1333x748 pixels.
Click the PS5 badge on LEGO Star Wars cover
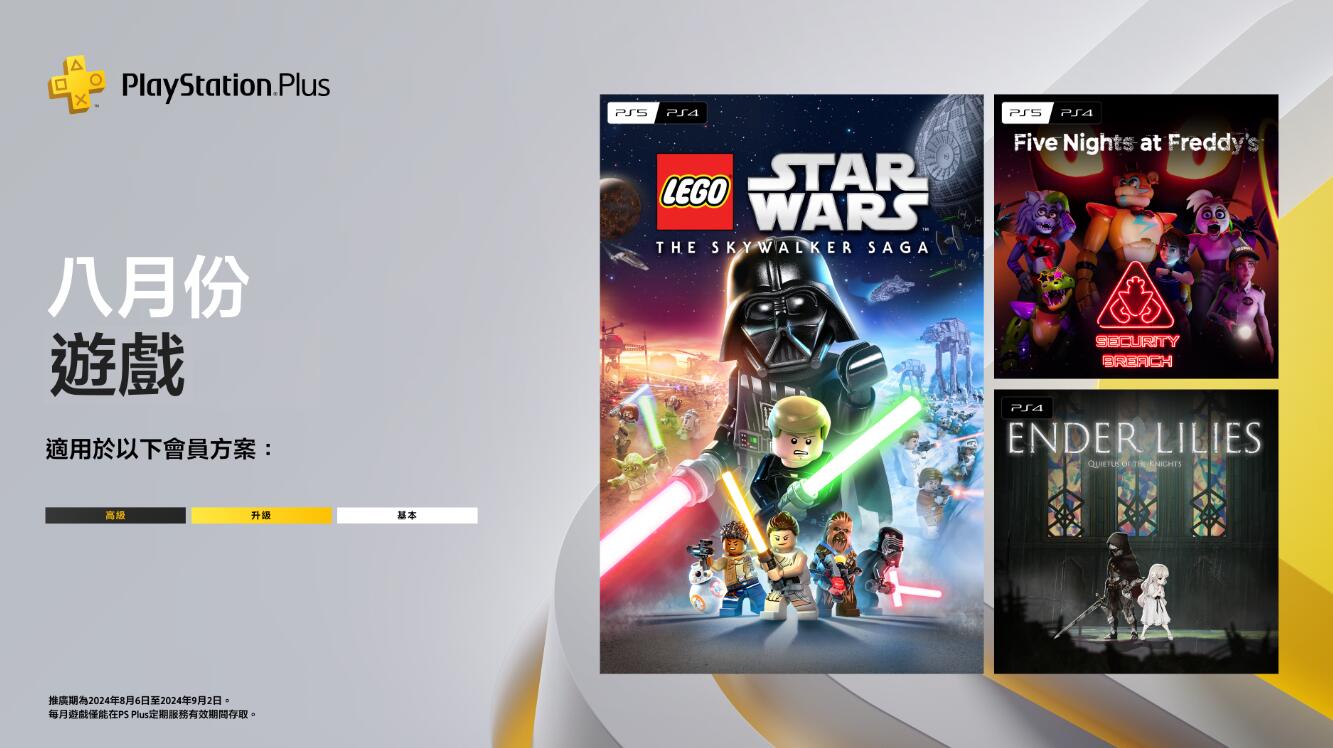pyautogui.click(x=632, y=113)
